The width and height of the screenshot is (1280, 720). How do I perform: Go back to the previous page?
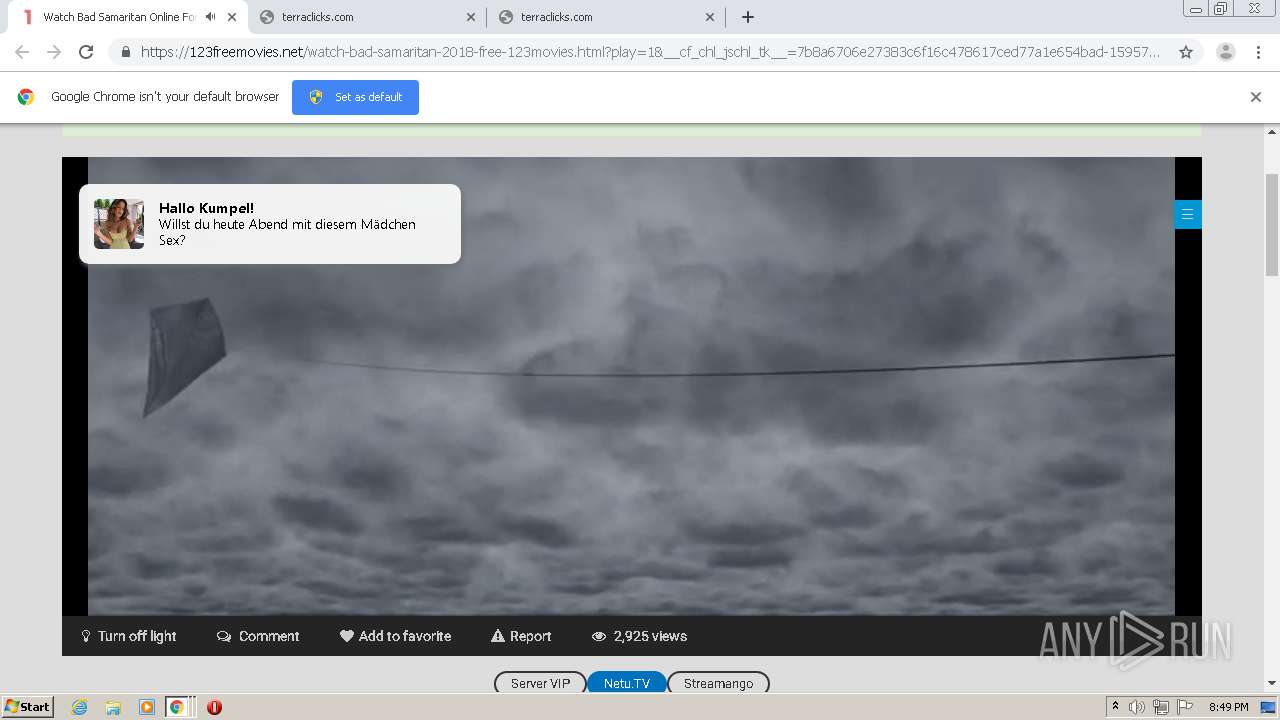[22, 52]
